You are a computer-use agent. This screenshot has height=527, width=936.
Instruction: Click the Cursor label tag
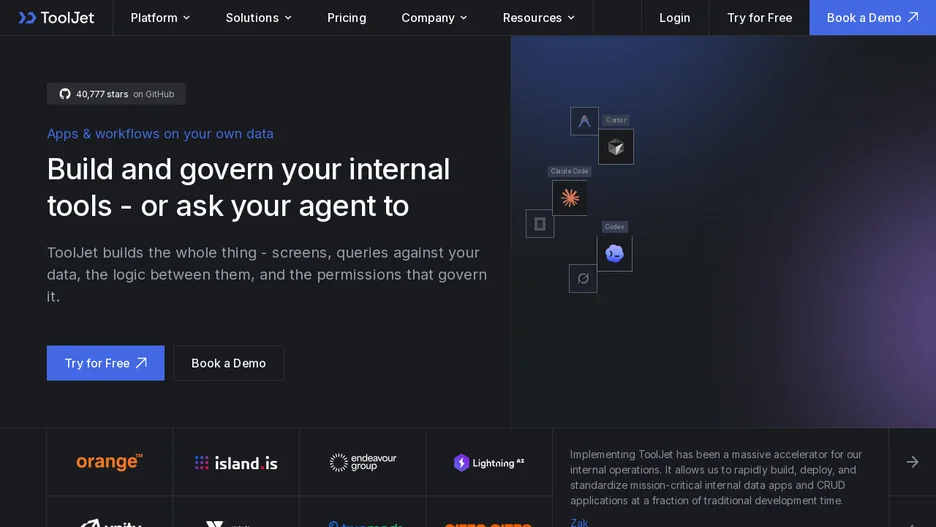pos(615,120)
